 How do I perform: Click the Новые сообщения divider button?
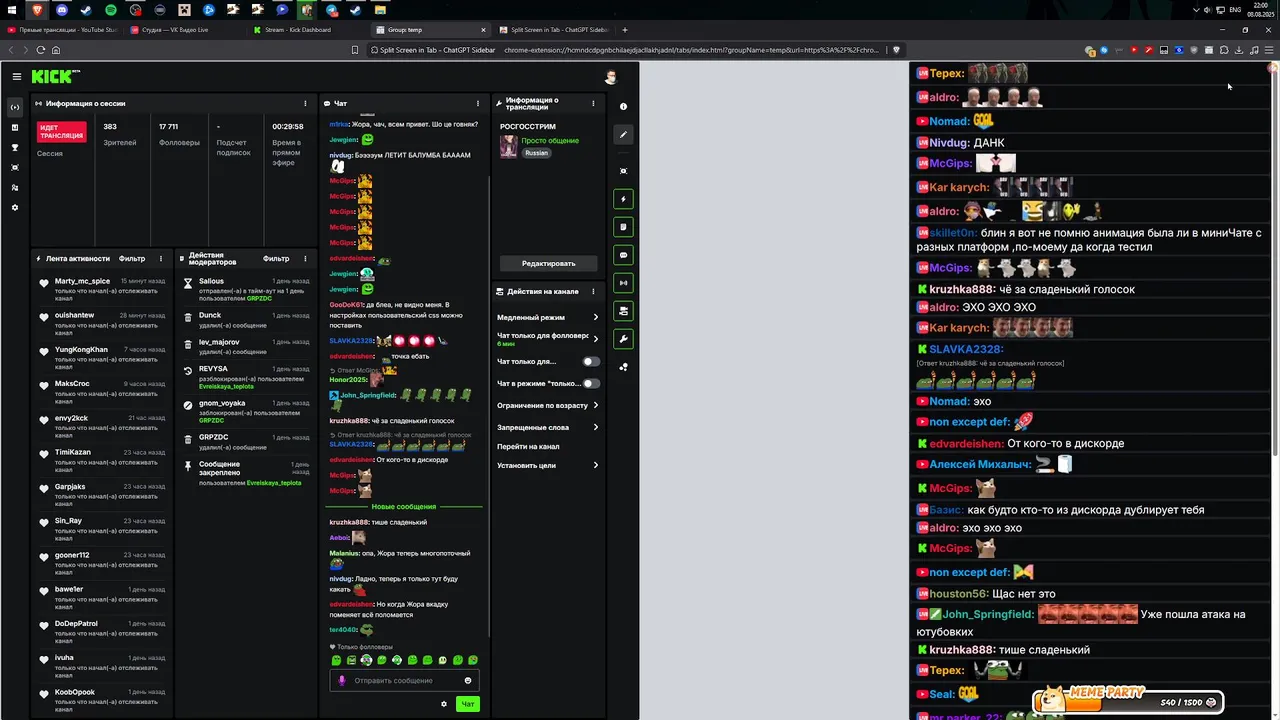tap(404, 507)
